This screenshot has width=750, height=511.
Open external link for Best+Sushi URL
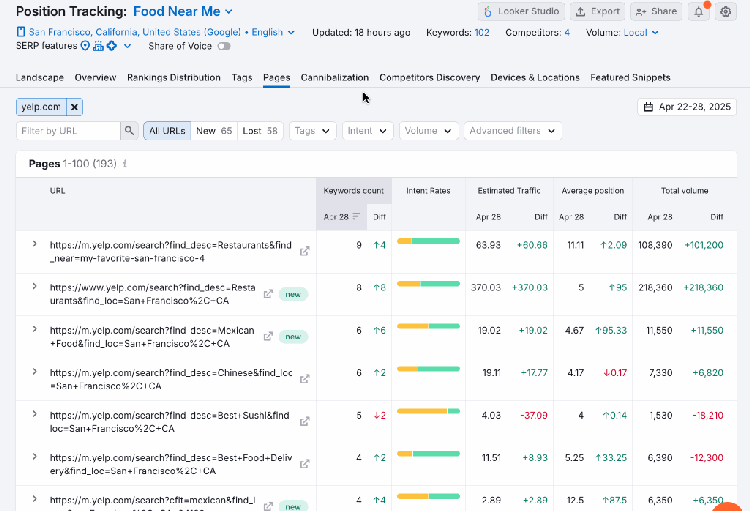pos(305,422)
